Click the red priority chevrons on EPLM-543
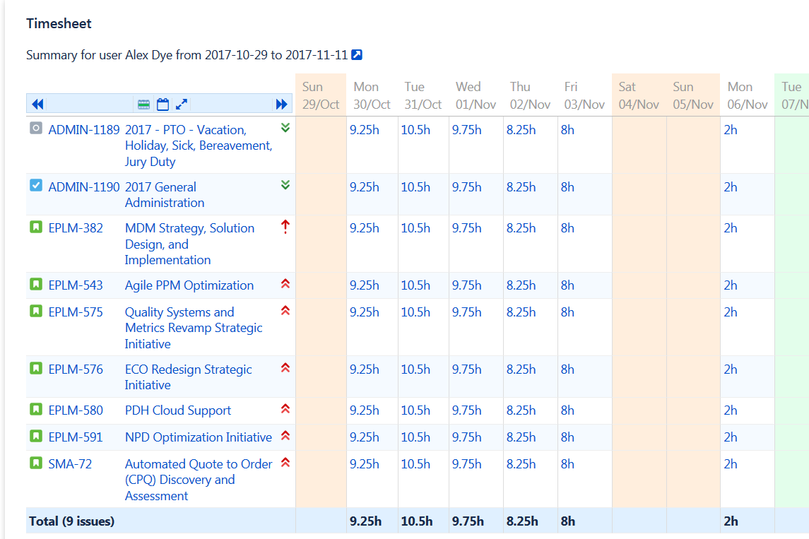 (285, 284)
